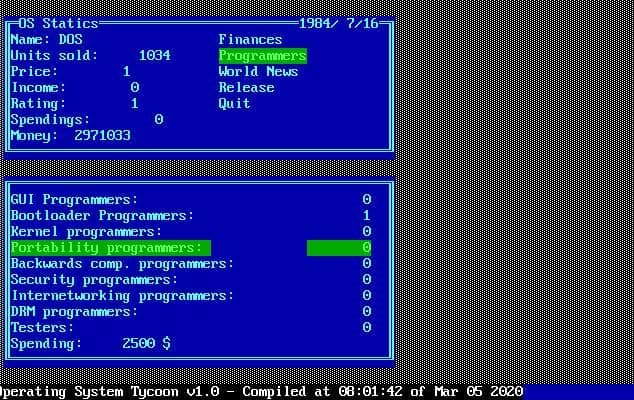
Task: Click the GUI Programmers count value
Action: click(366, 199)
